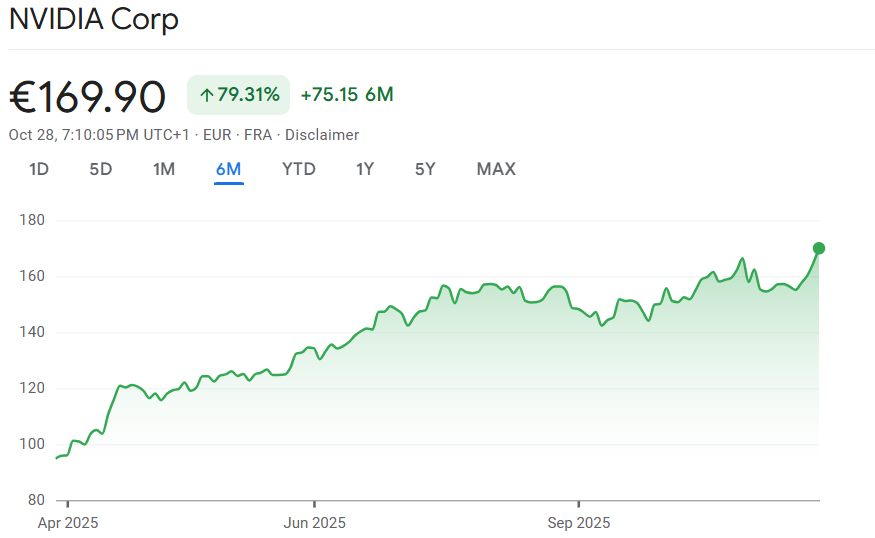Switch chart to YTD view
The image size is (875, 538).
[x=299, y=169]
